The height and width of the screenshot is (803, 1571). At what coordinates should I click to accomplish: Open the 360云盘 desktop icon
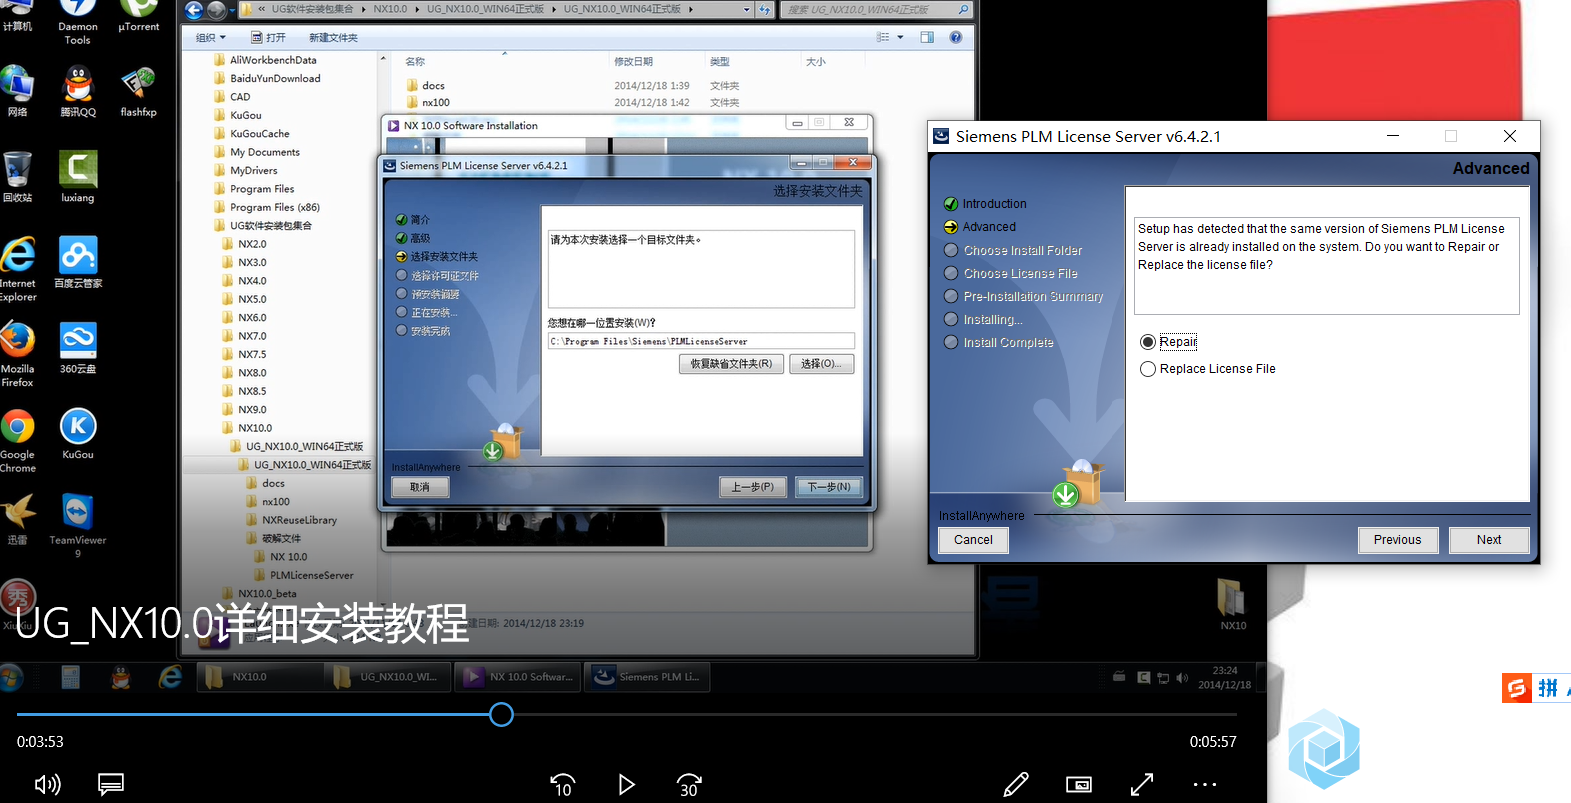coord(78,348)
